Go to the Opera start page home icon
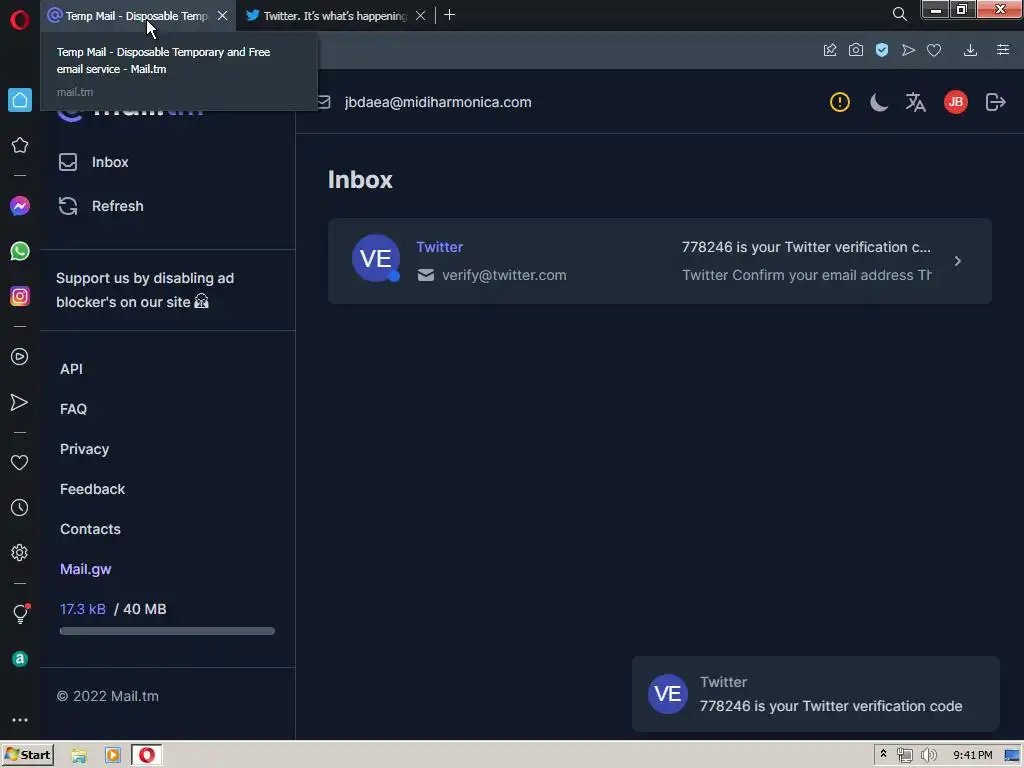1024x768 pixels. point(20,100)
